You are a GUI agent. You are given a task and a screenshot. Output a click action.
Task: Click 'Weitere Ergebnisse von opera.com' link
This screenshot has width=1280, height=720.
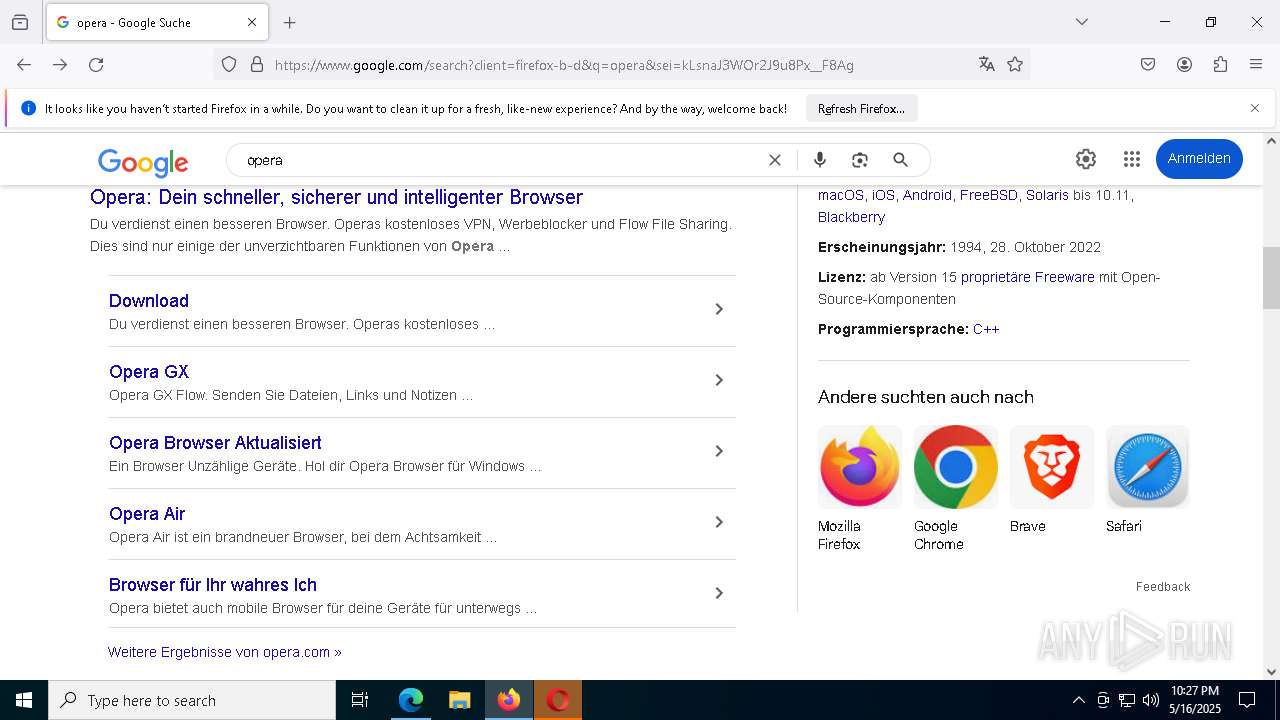(225, 652)
